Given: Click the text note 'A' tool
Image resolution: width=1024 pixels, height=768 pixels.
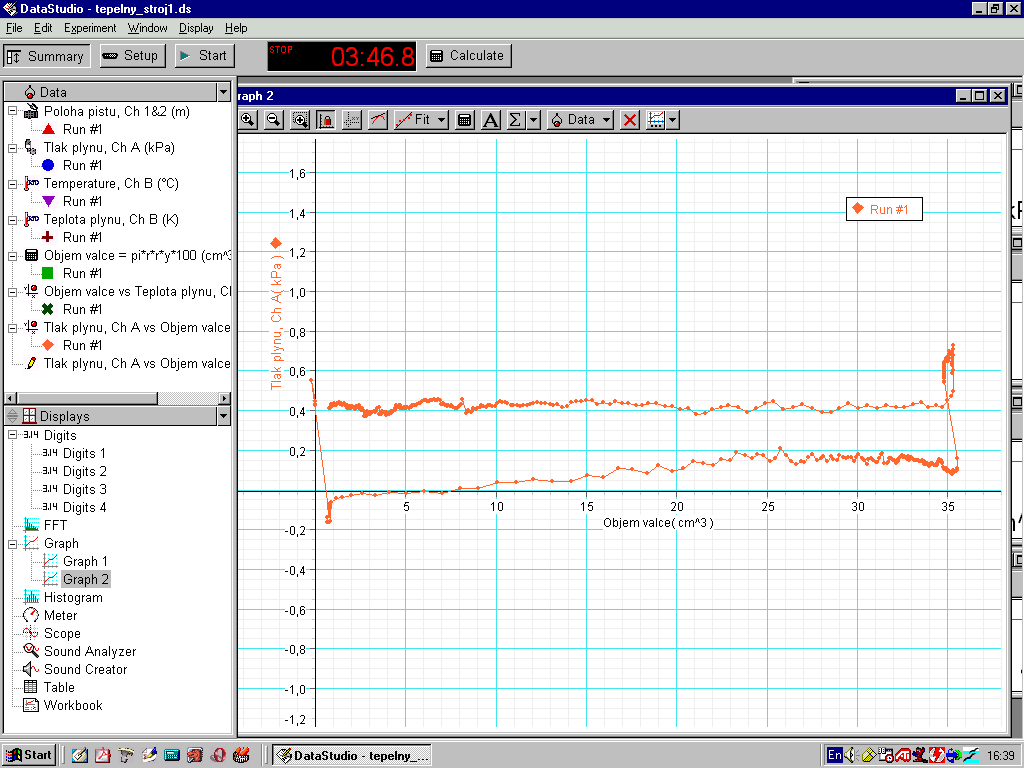Looking at the screenshot, I should pyautogui.click(x=491, y=120).
